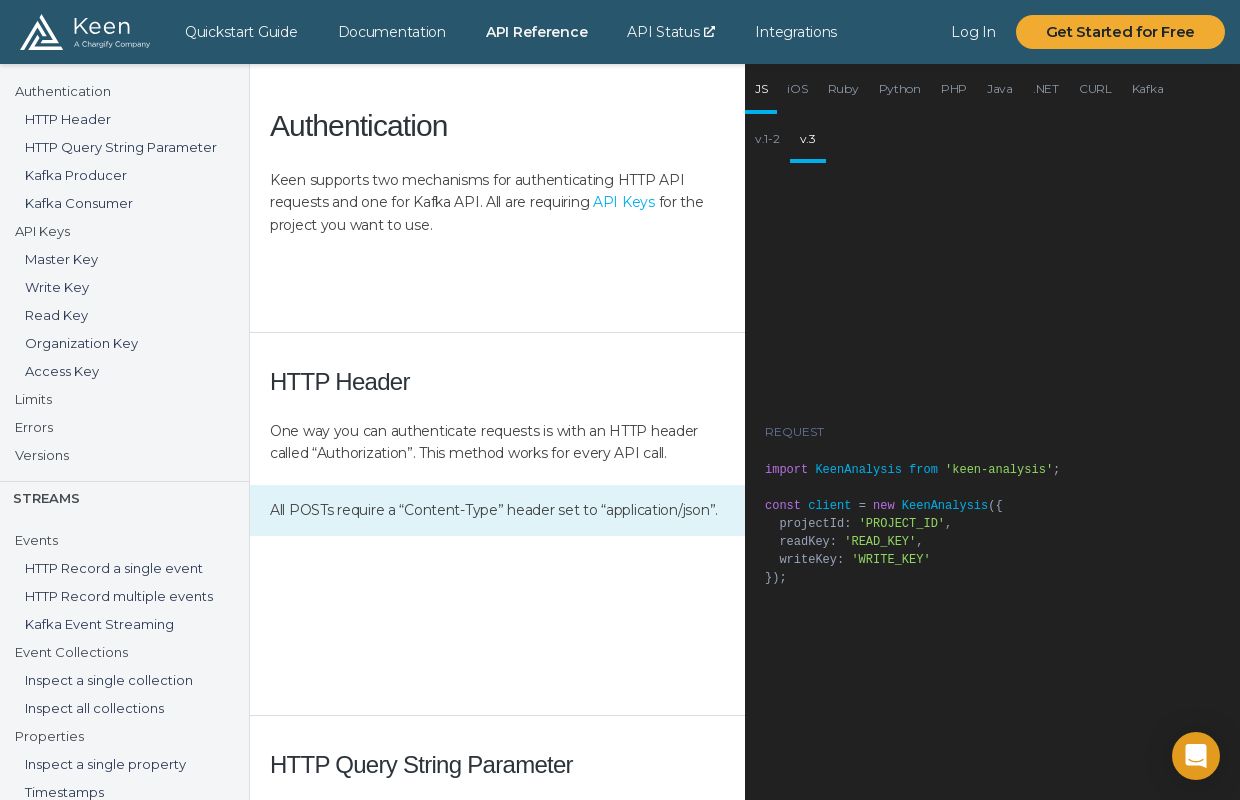Open Properties in the sidebar

(x=50, y=736)
